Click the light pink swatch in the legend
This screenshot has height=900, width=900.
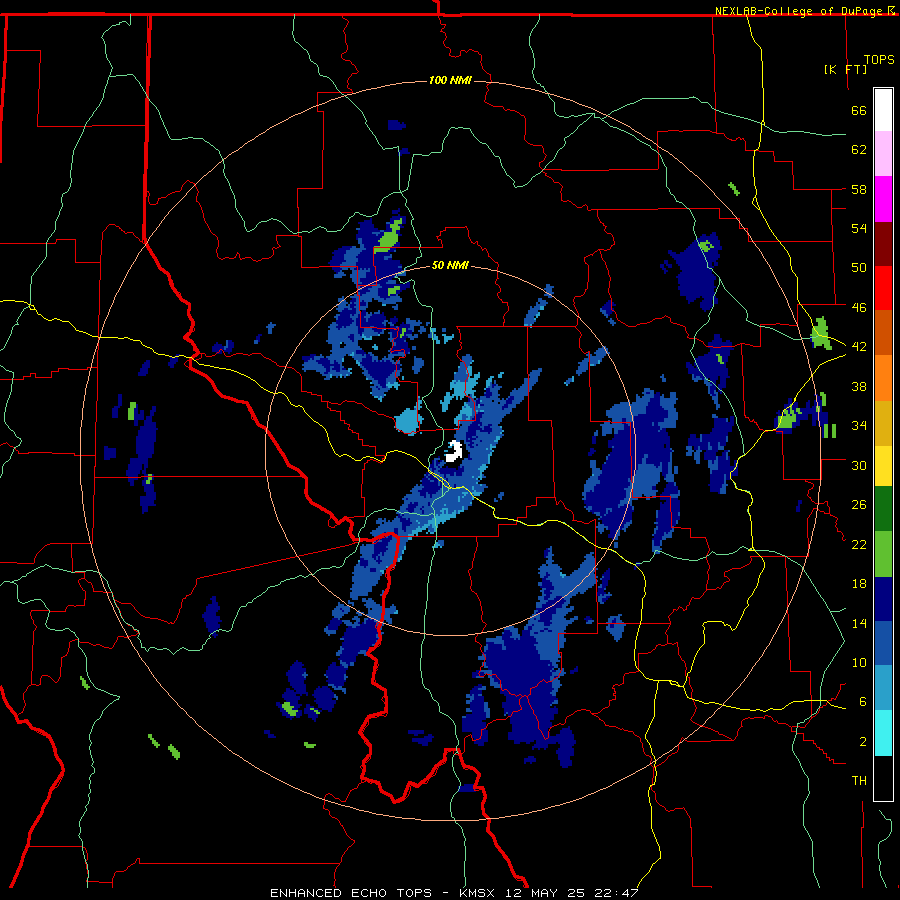click(x=883, y=153)
